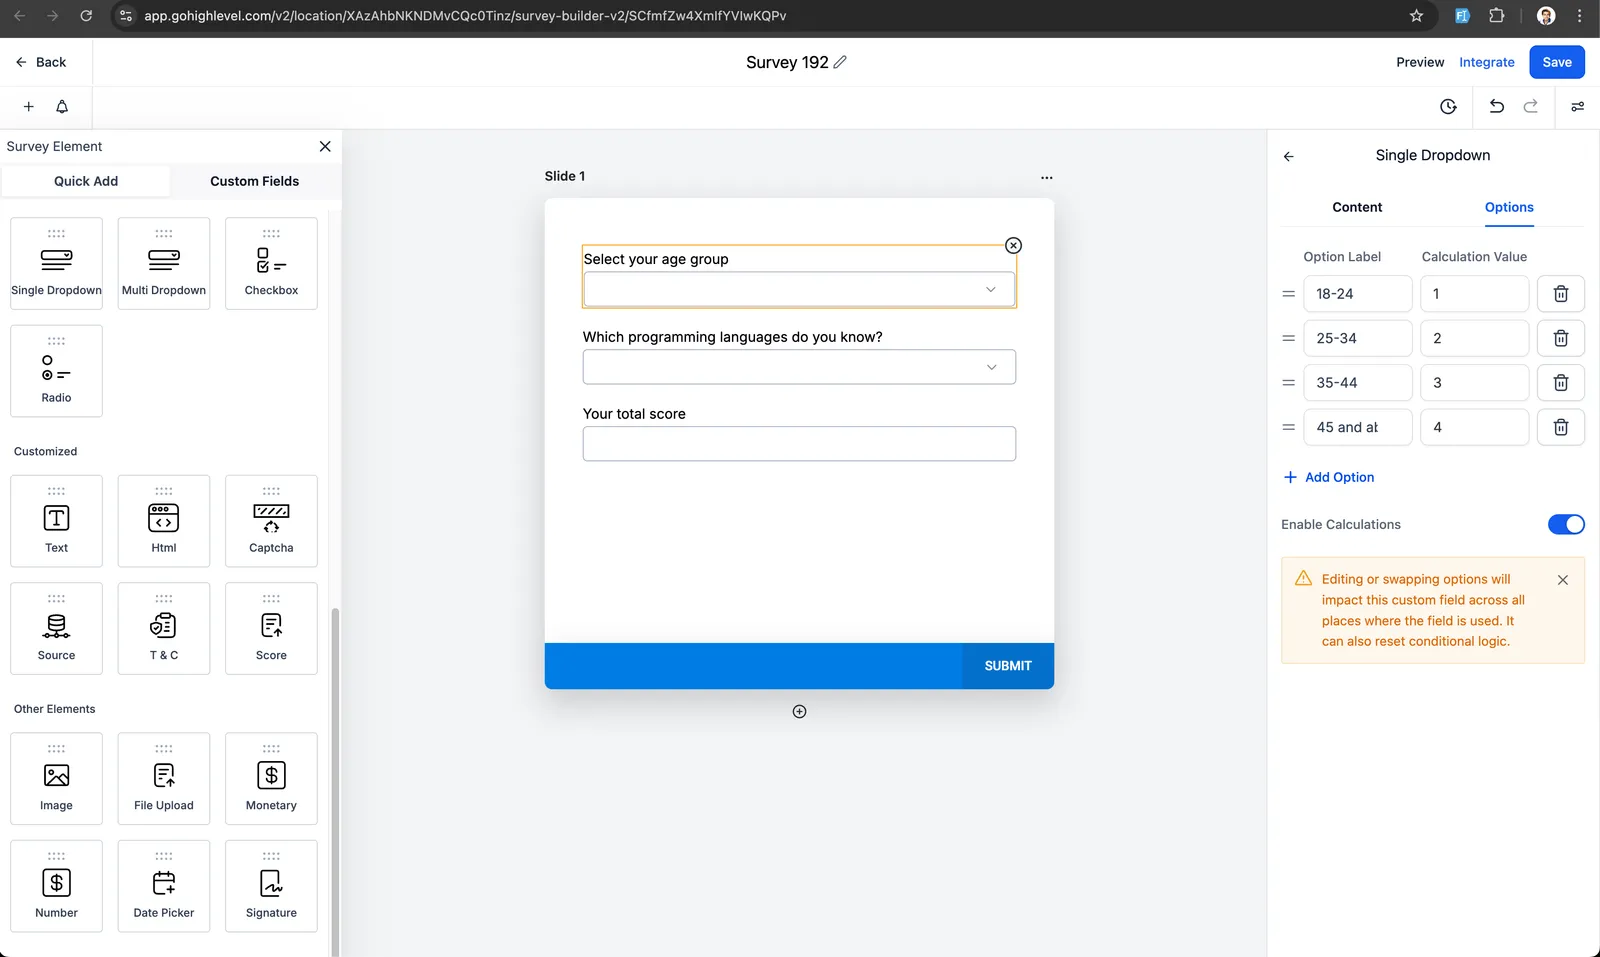Delete the 45 and above option

1560,427
